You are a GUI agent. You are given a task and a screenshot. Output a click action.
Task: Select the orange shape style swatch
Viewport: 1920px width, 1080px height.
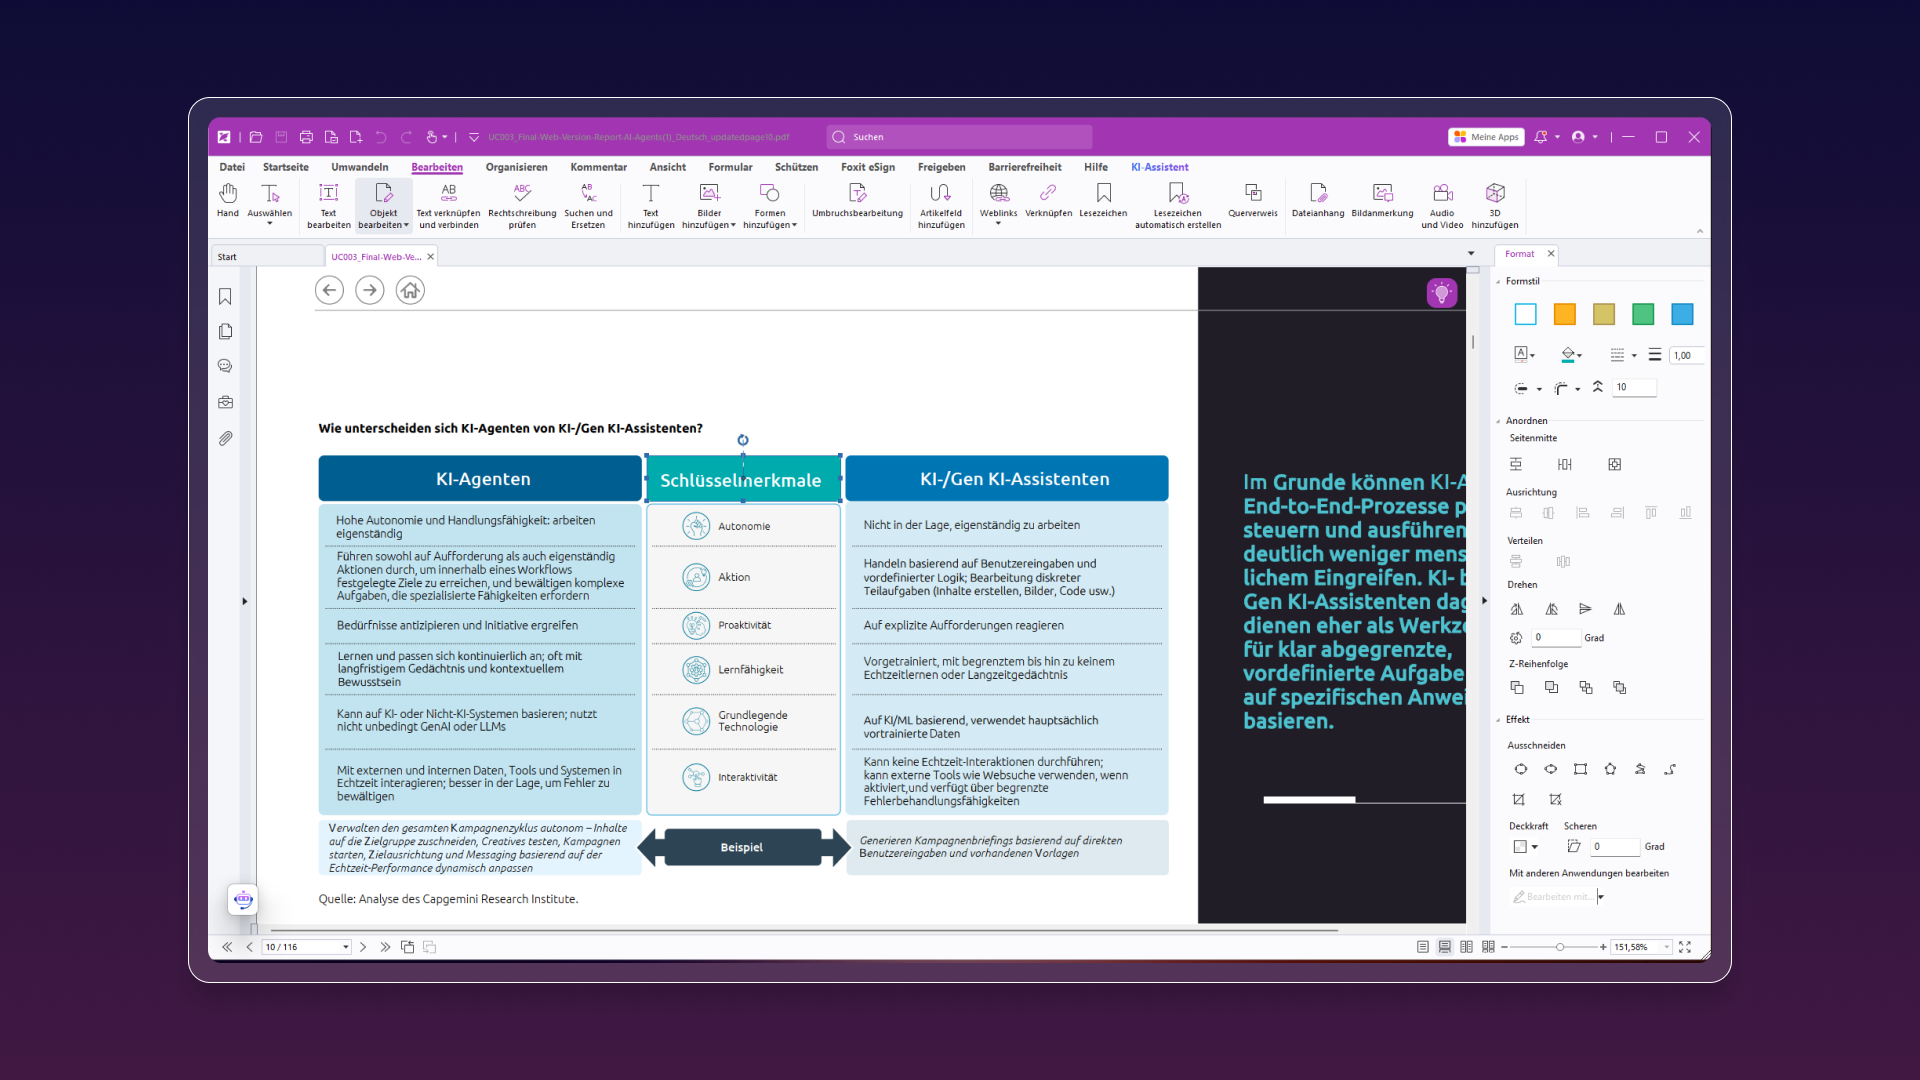[1564, 314]
